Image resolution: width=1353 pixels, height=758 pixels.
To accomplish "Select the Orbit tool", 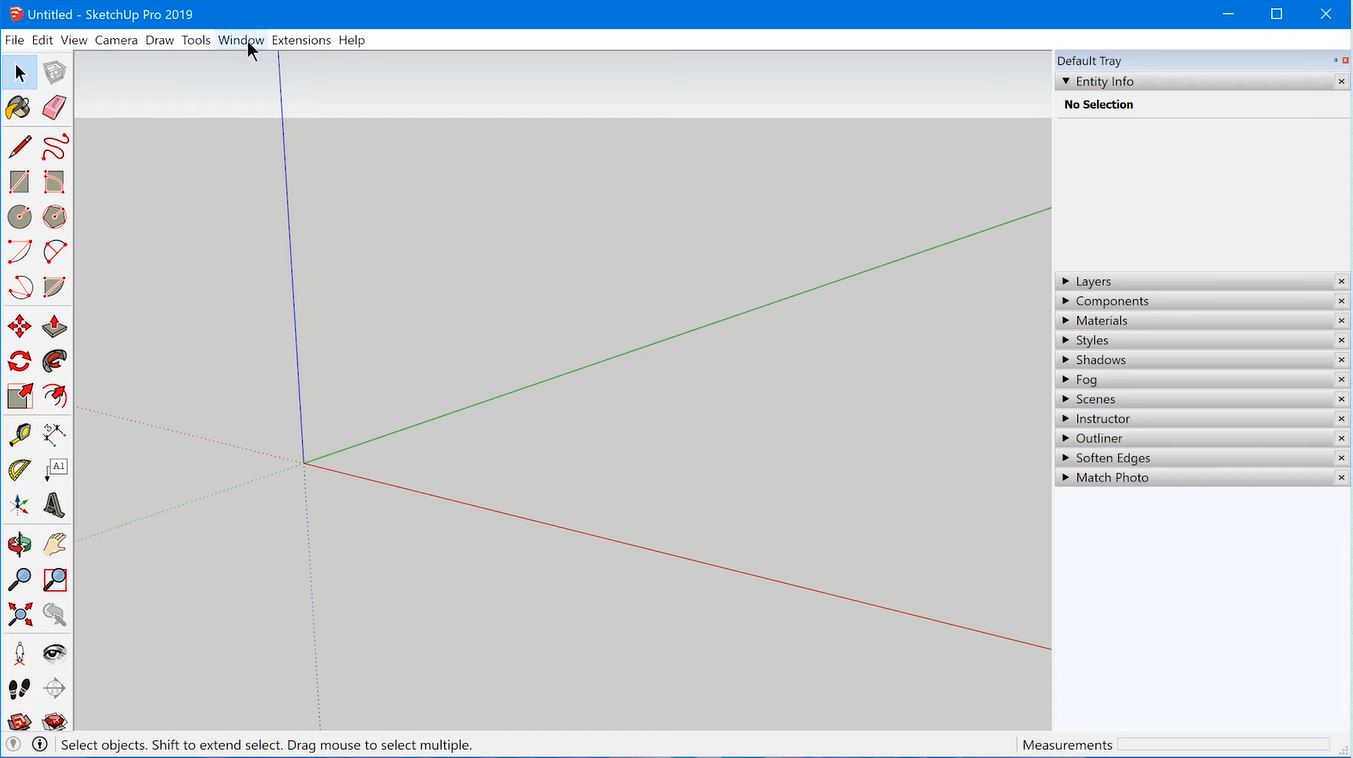I will 18,543.
